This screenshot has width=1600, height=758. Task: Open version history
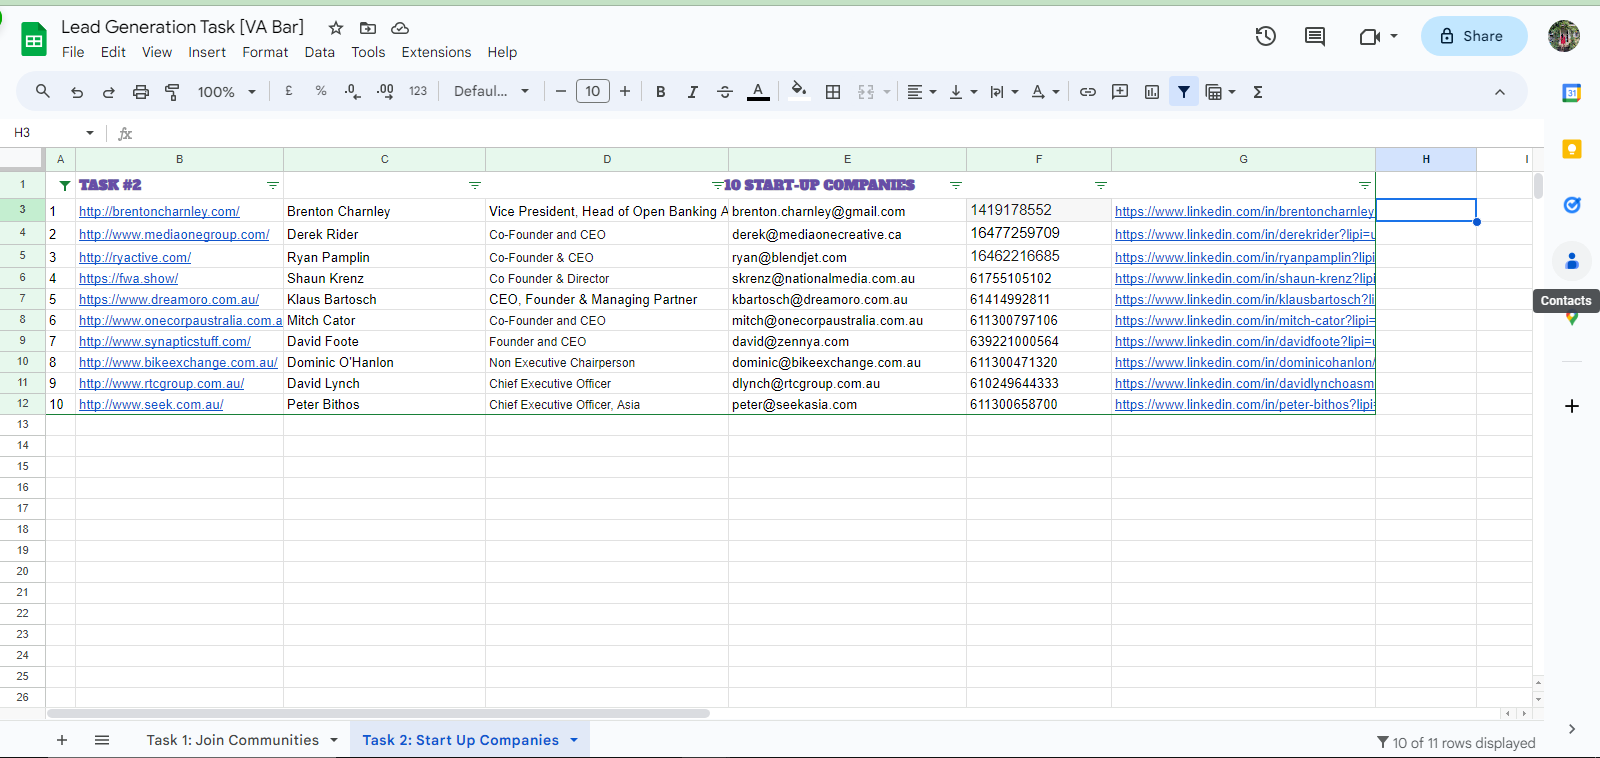pyautogui.click(x=1266, y=36)
